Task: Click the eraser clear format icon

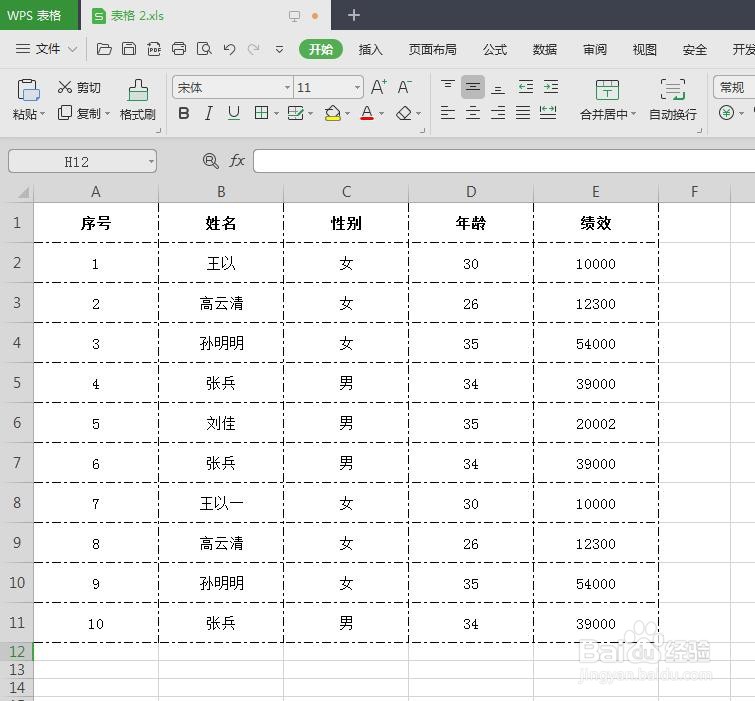Action: [x=404, y=113]
